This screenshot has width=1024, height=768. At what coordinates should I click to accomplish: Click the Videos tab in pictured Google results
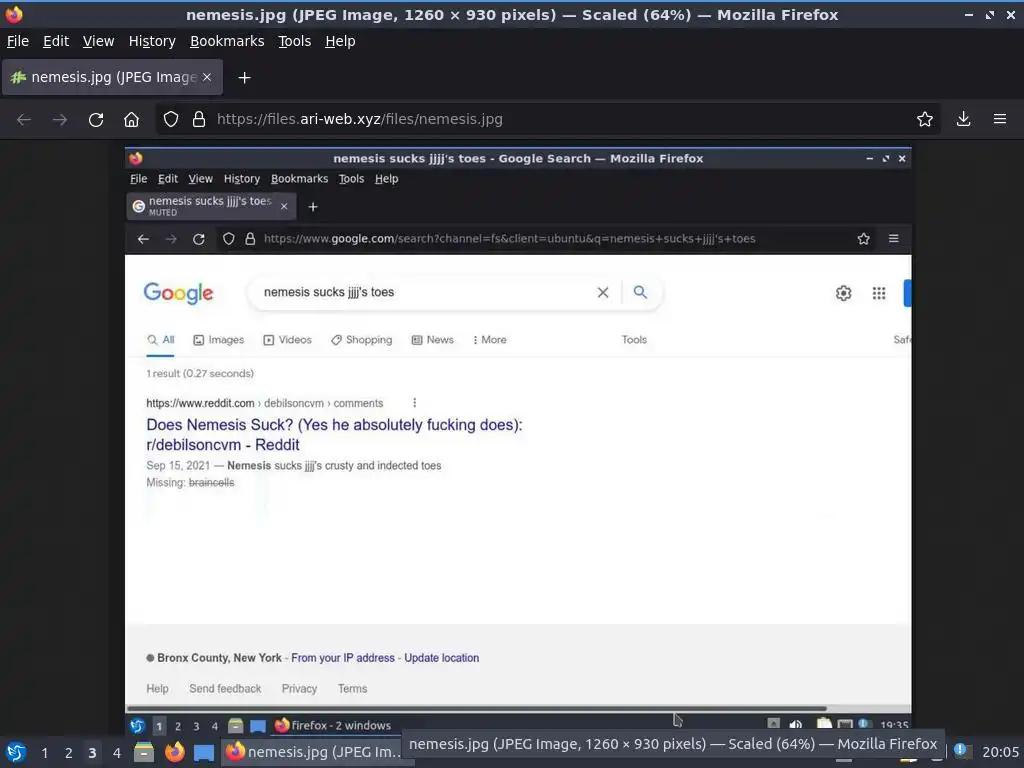[x=287, y=340]
